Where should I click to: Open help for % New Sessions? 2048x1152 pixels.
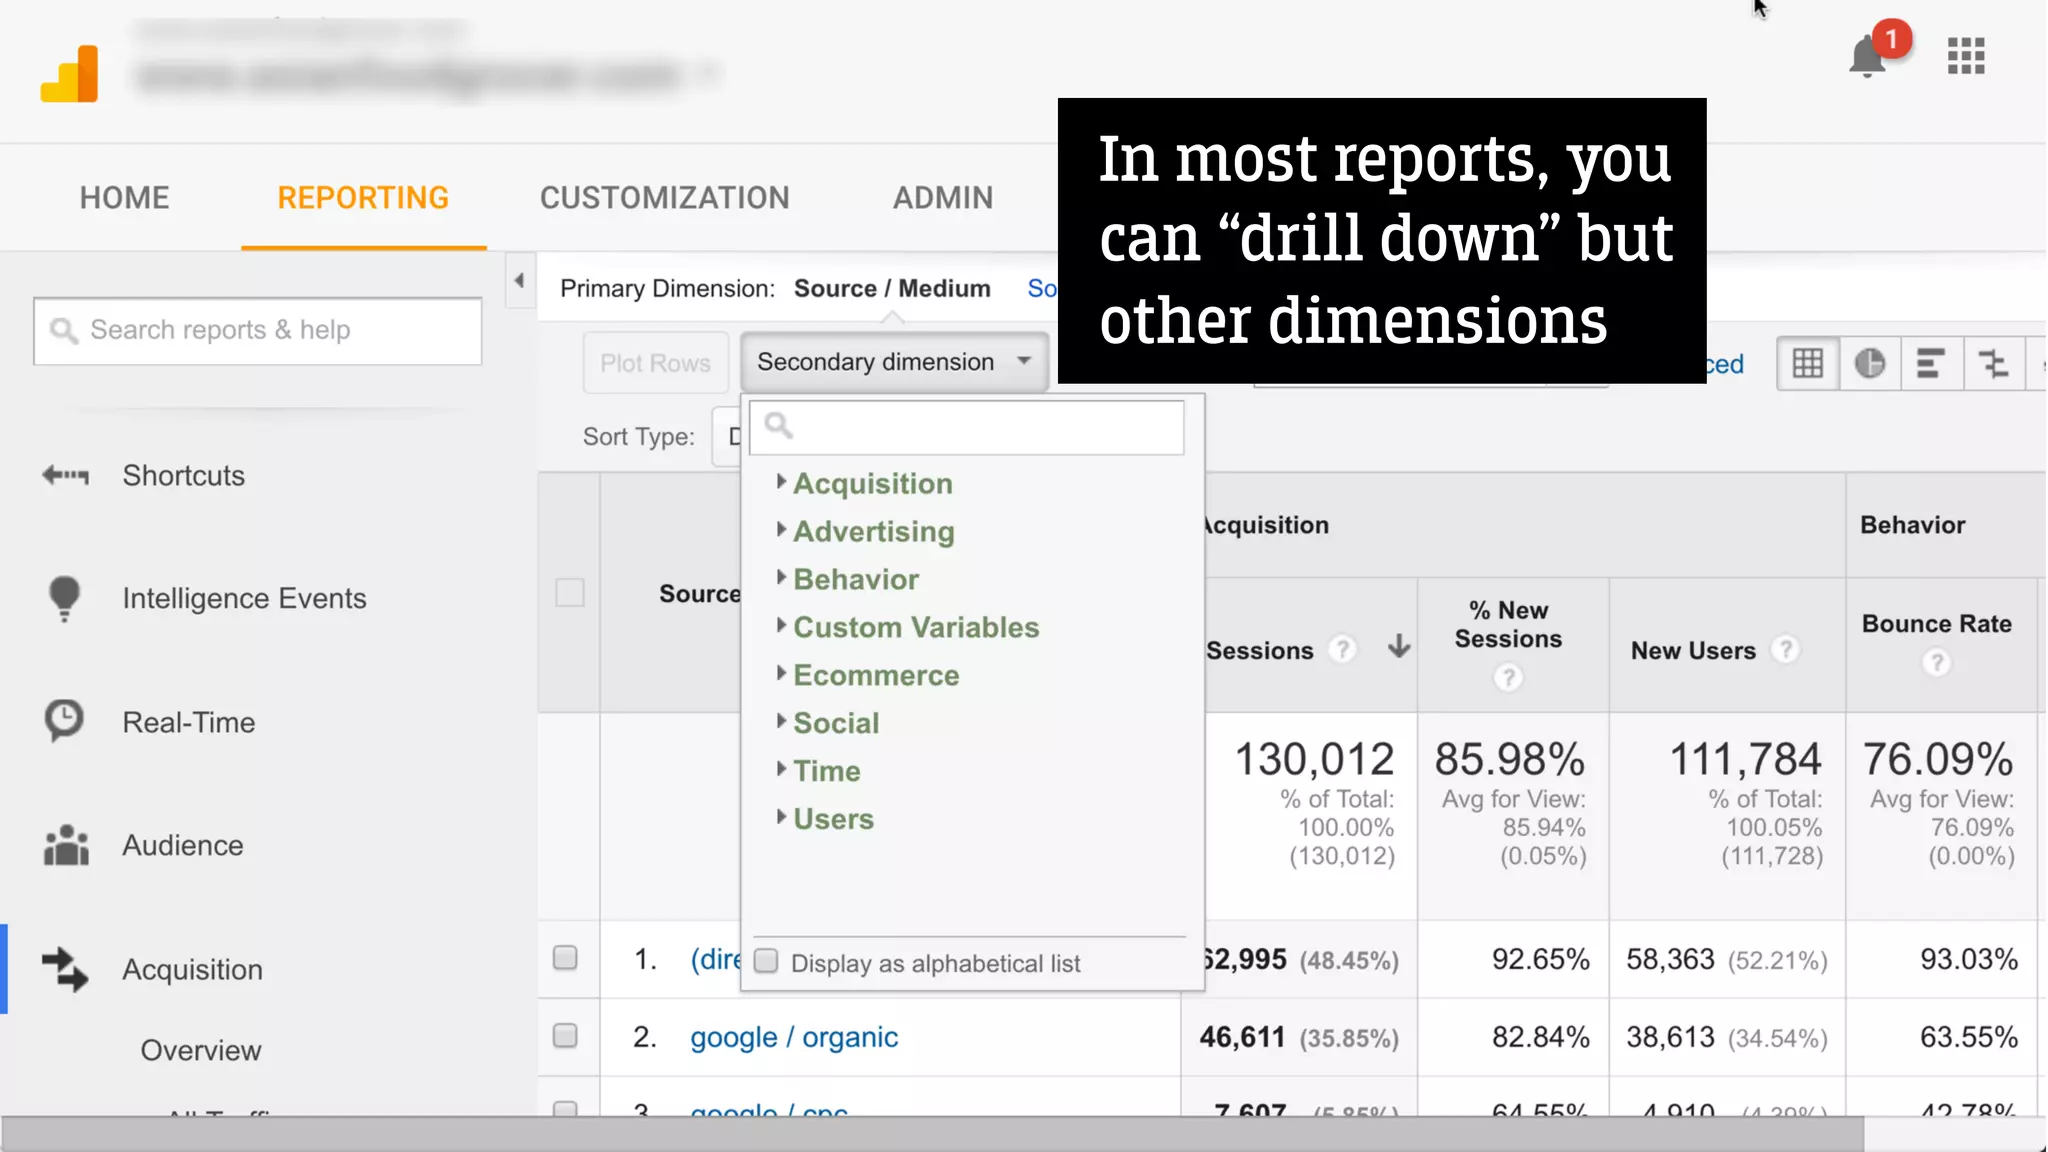coord(1508,678)
